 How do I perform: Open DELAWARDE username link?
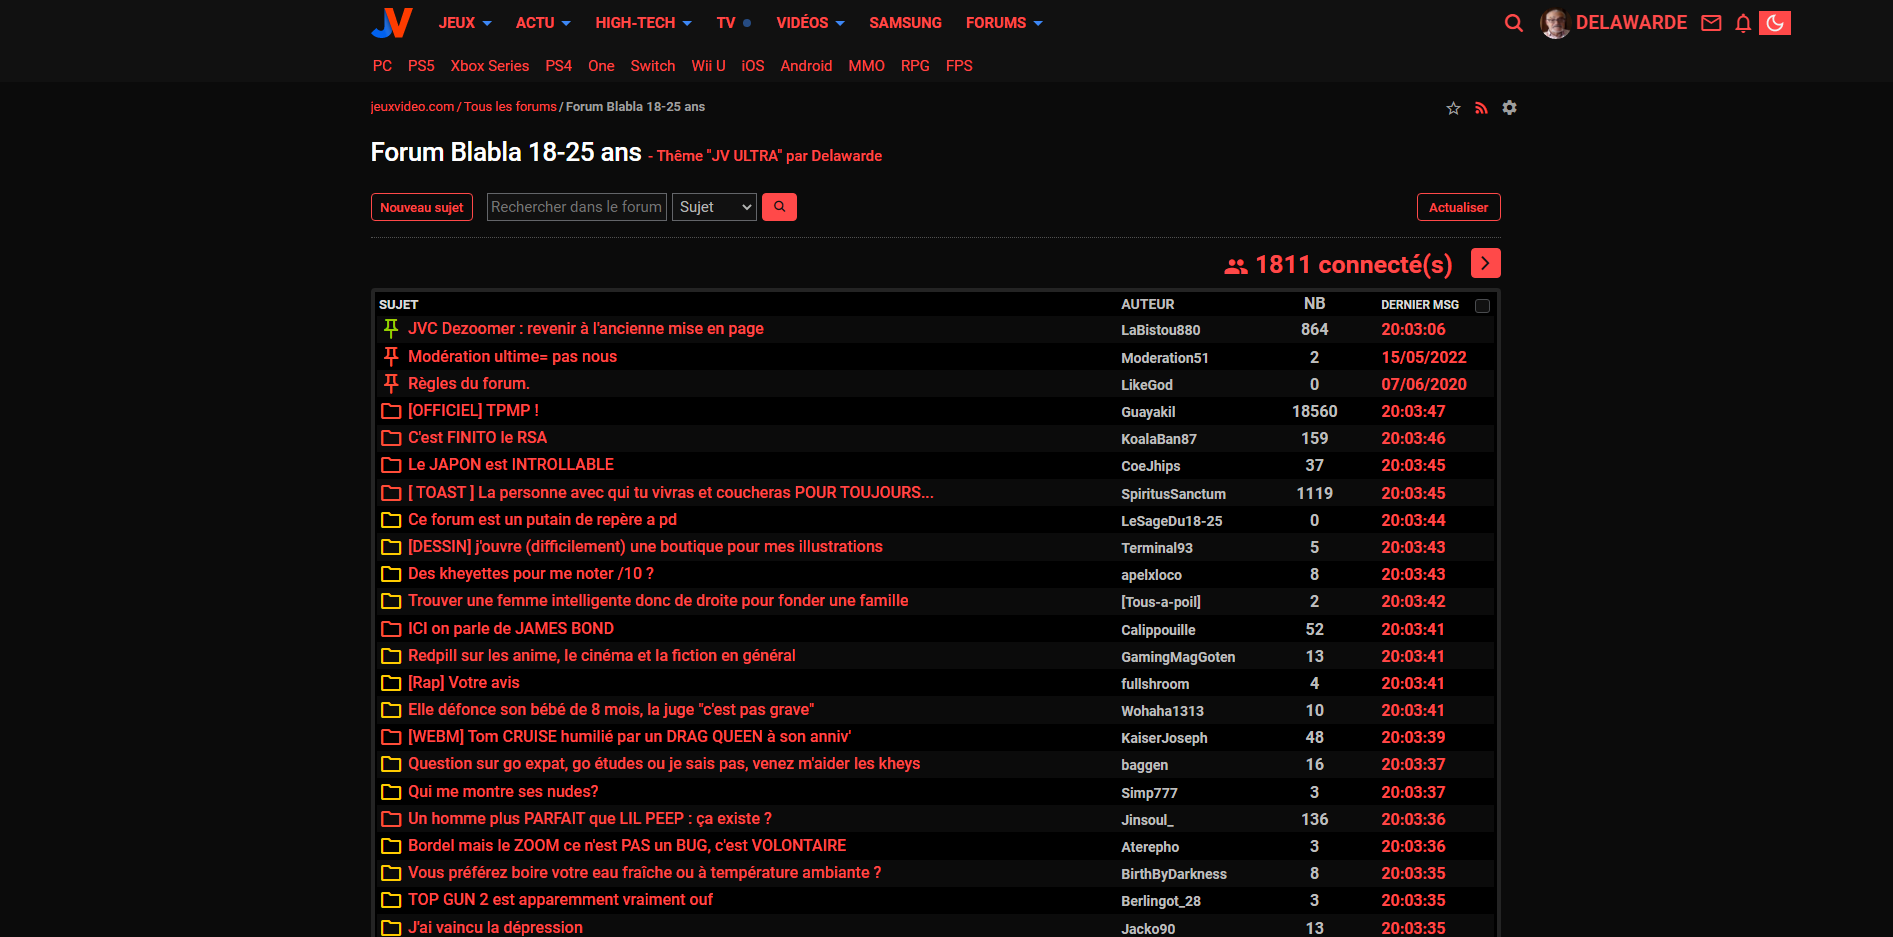[x=1631, y=23]
